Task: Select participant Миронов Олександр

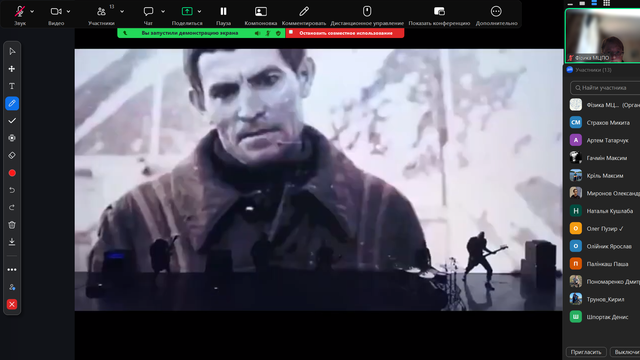Action: coord(604,193)
